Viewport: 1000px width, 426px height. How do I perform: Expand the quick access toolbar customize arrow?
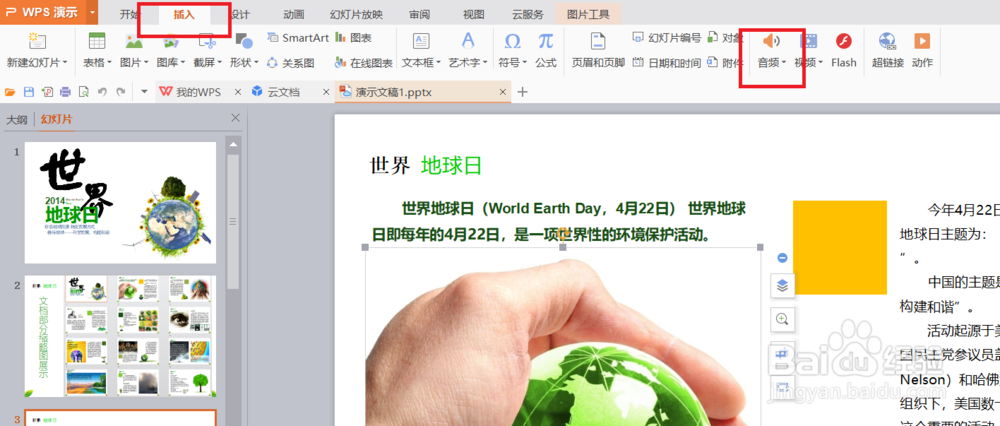point(144,92)
